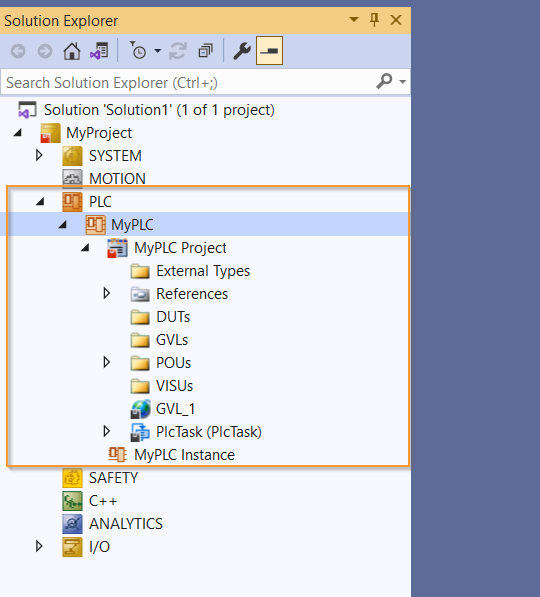The image size is (540, 597).
Task: Open the Solution Explorer window position menu
Action: tap(354, 19)
